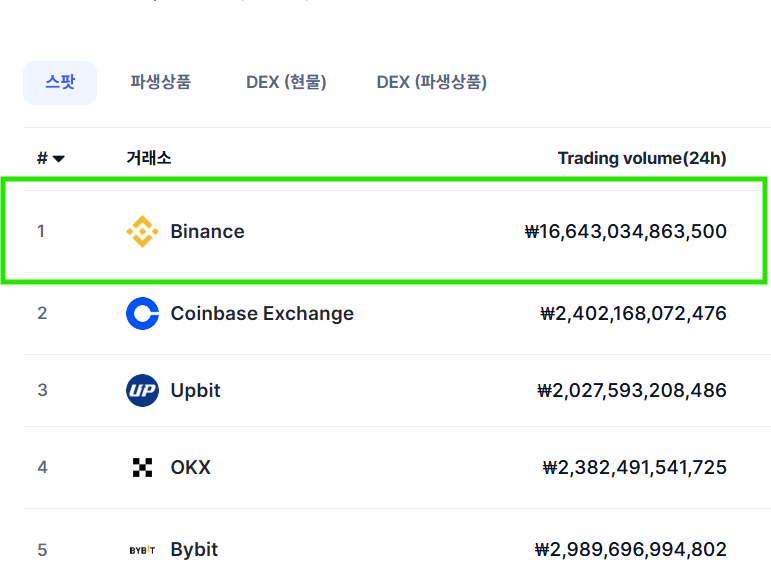
Task: Click rank number 5 in Bybit row
Action: [x=42, y=550]
